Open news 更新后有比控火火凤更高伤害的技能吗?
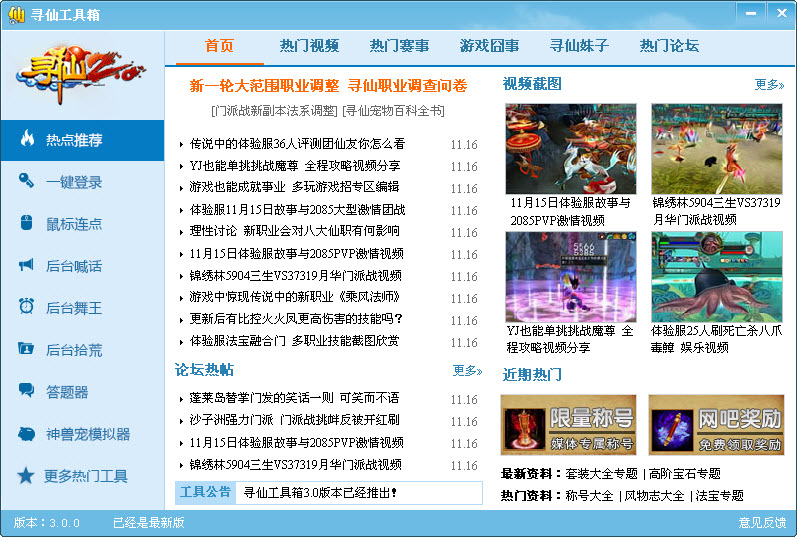The image size is (797, 537). [x=296, y=319]
